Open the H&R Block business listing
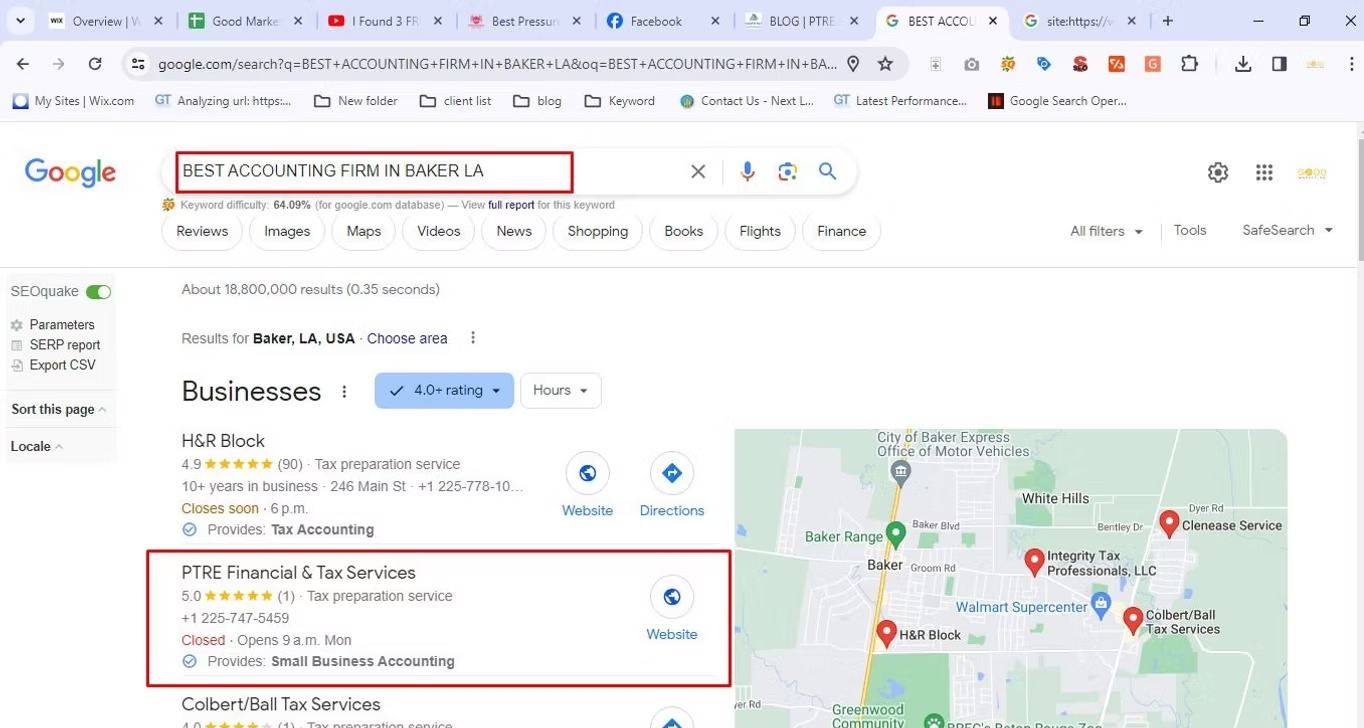 pos(223,441)
